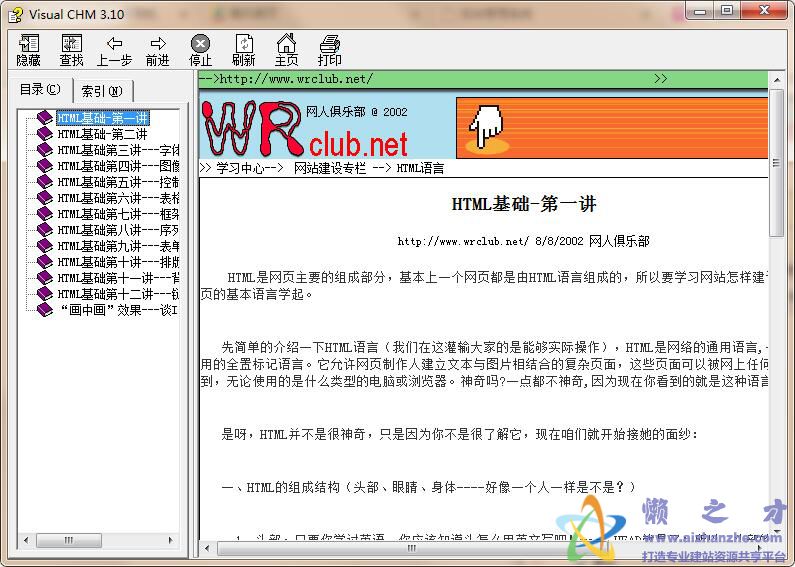
Task: Go back with 上一步 arrow icon
Action: 115,50
